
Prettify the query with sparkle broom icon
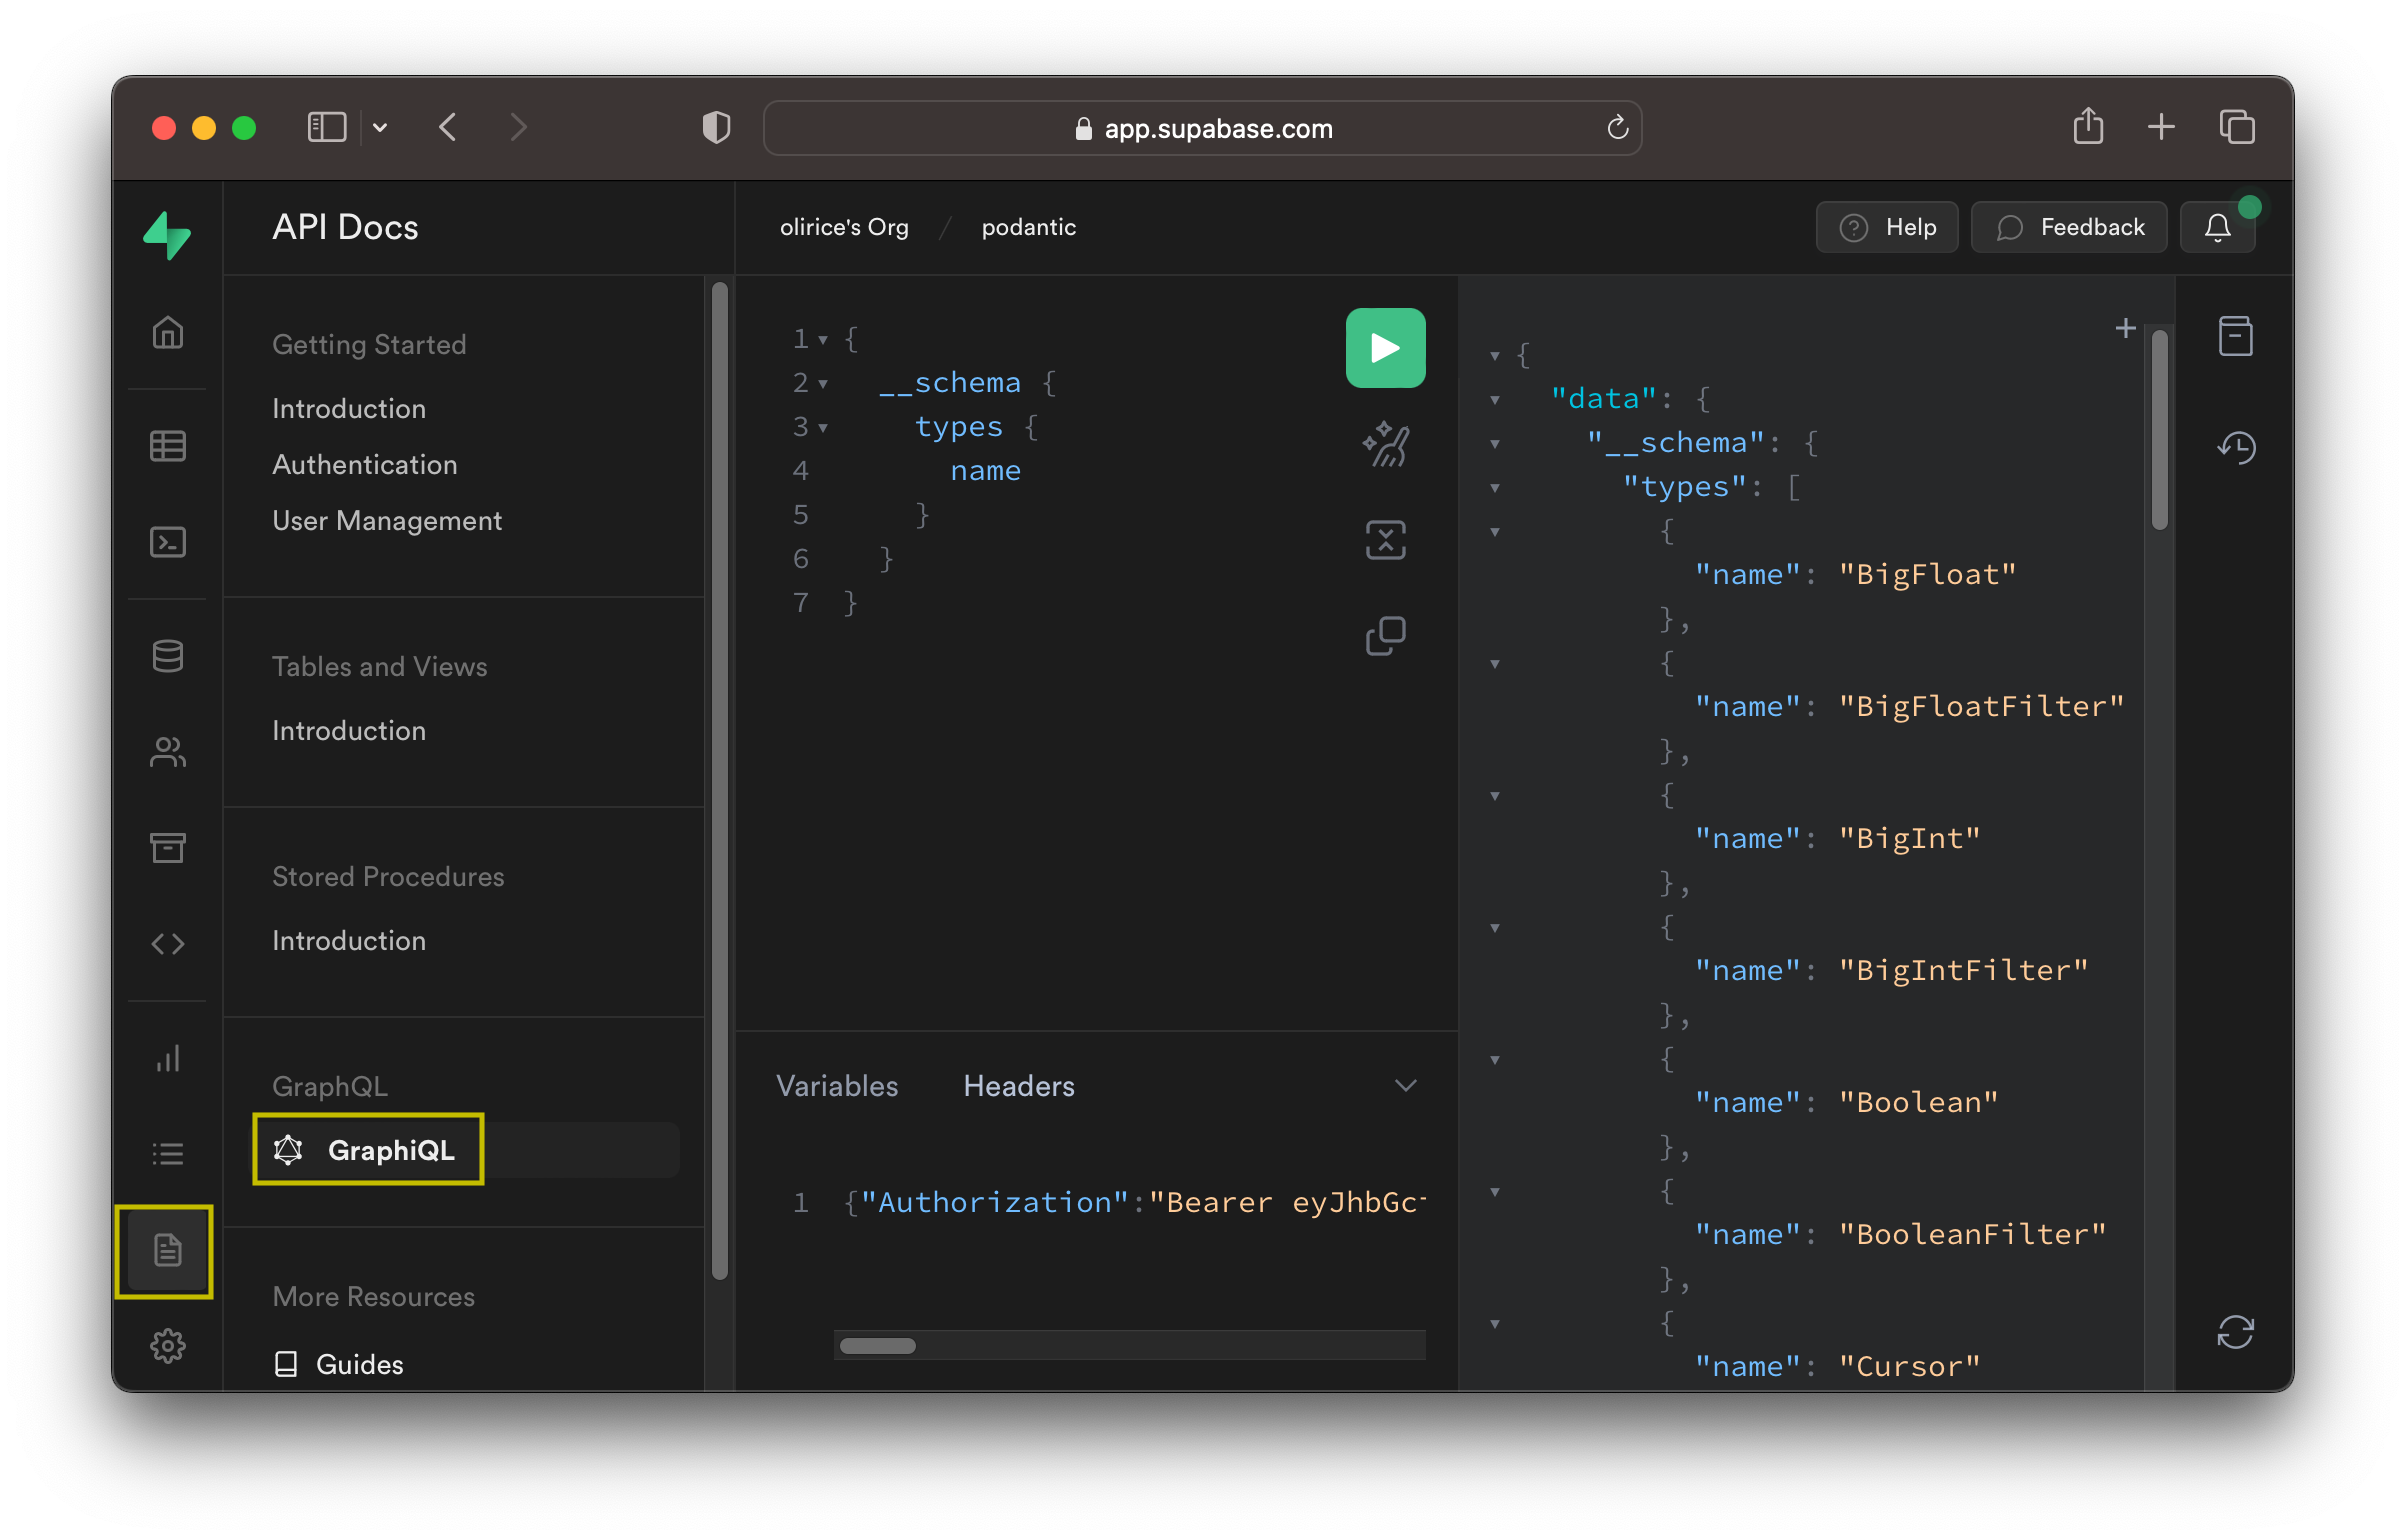1386,444
